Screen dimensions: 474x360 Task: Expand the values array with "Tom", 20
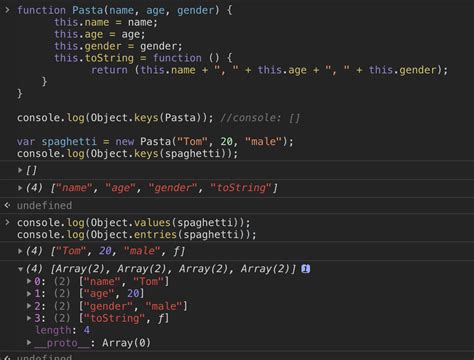20,251
